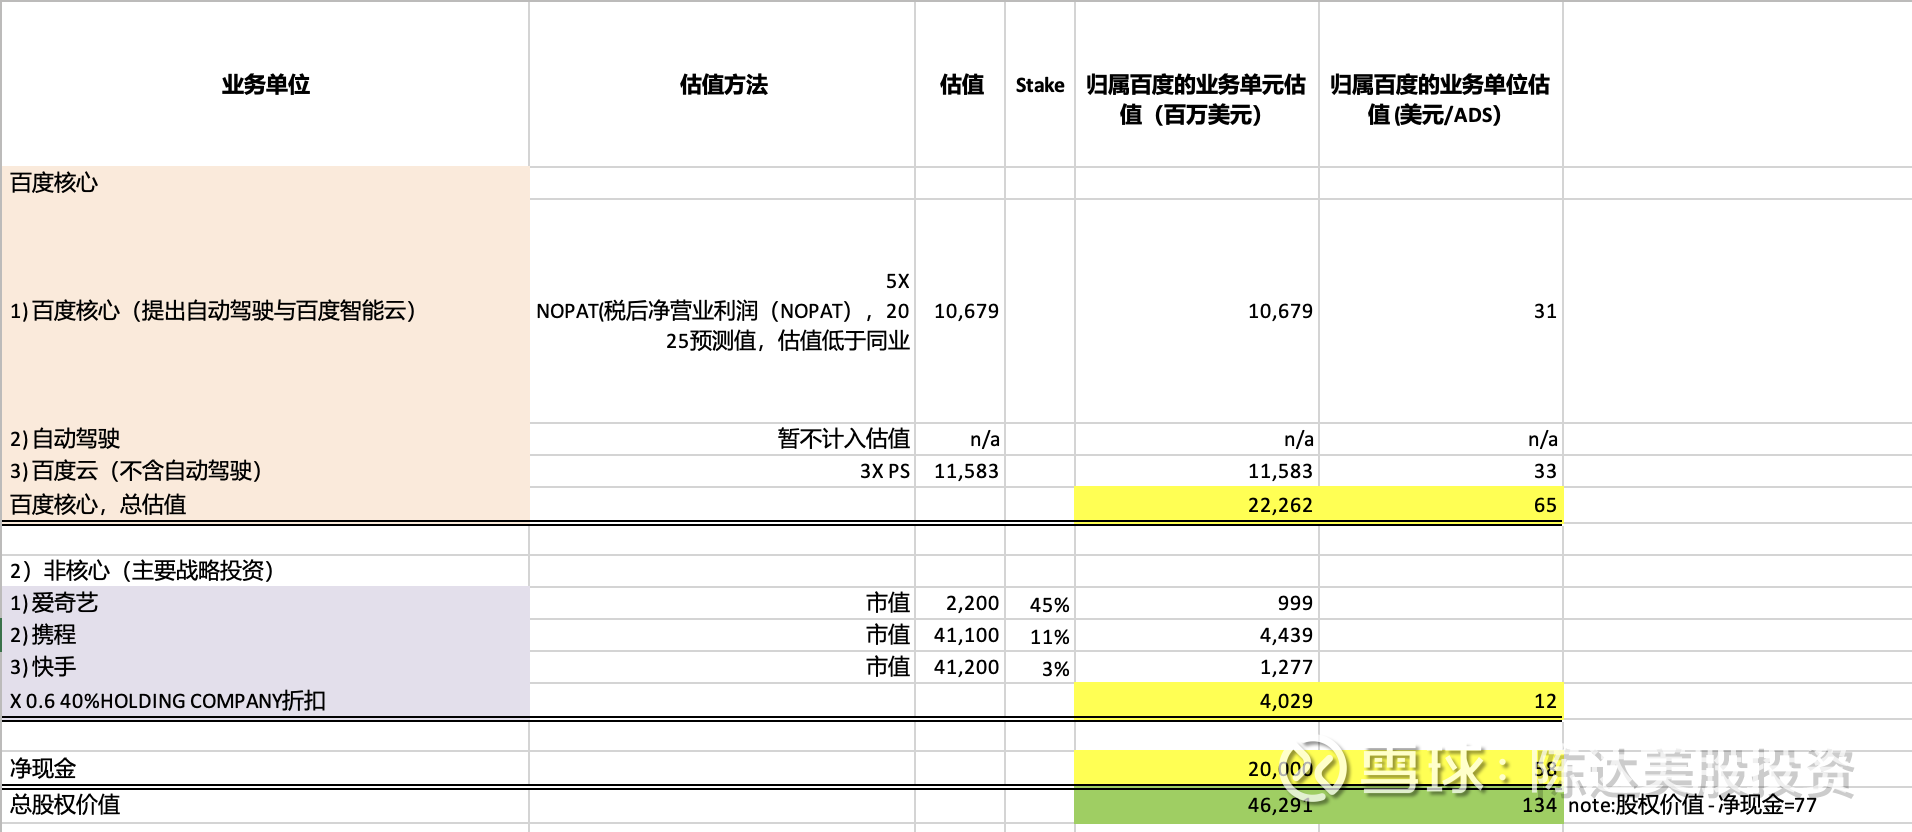Click the 百度核心，总估值 label
The width and height of the screenshot is (1912, 832).
tap(265, 504)
